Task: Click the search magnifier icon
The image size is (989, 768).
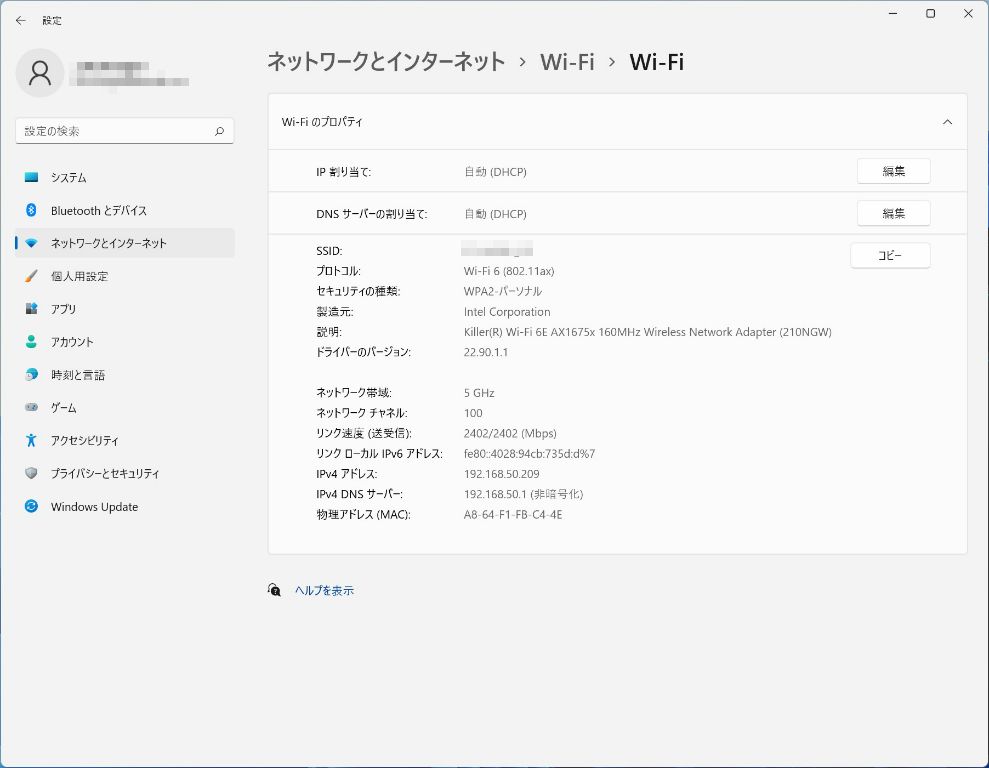Action: click(x=219, y=131)
